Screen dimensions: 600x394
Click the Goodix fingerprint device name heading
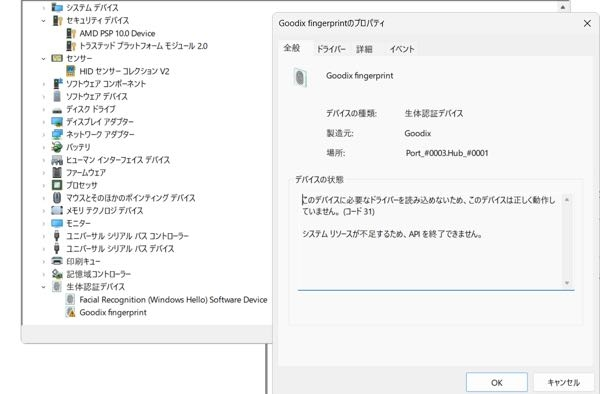pyautogui.click(x=360, y=76)
